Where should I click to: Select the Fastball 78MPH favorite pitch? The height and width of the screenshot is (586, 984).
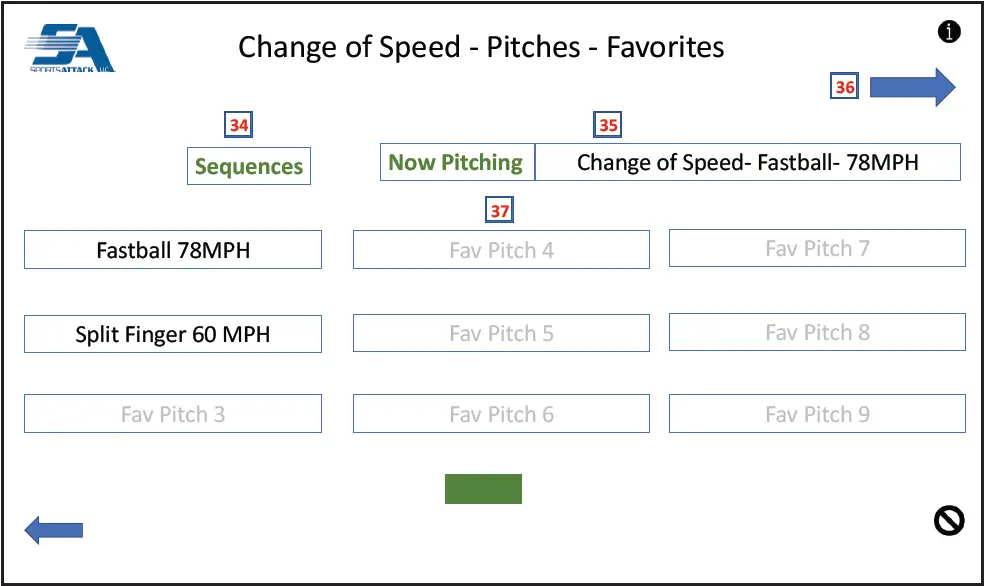[x=173, y=250]
